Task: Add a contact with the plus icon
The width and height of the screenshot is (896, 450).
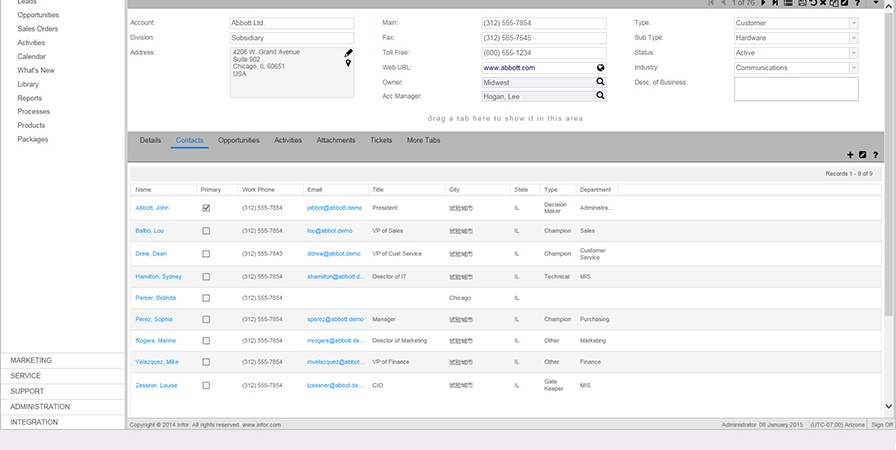Action: (x=850, y=155)
